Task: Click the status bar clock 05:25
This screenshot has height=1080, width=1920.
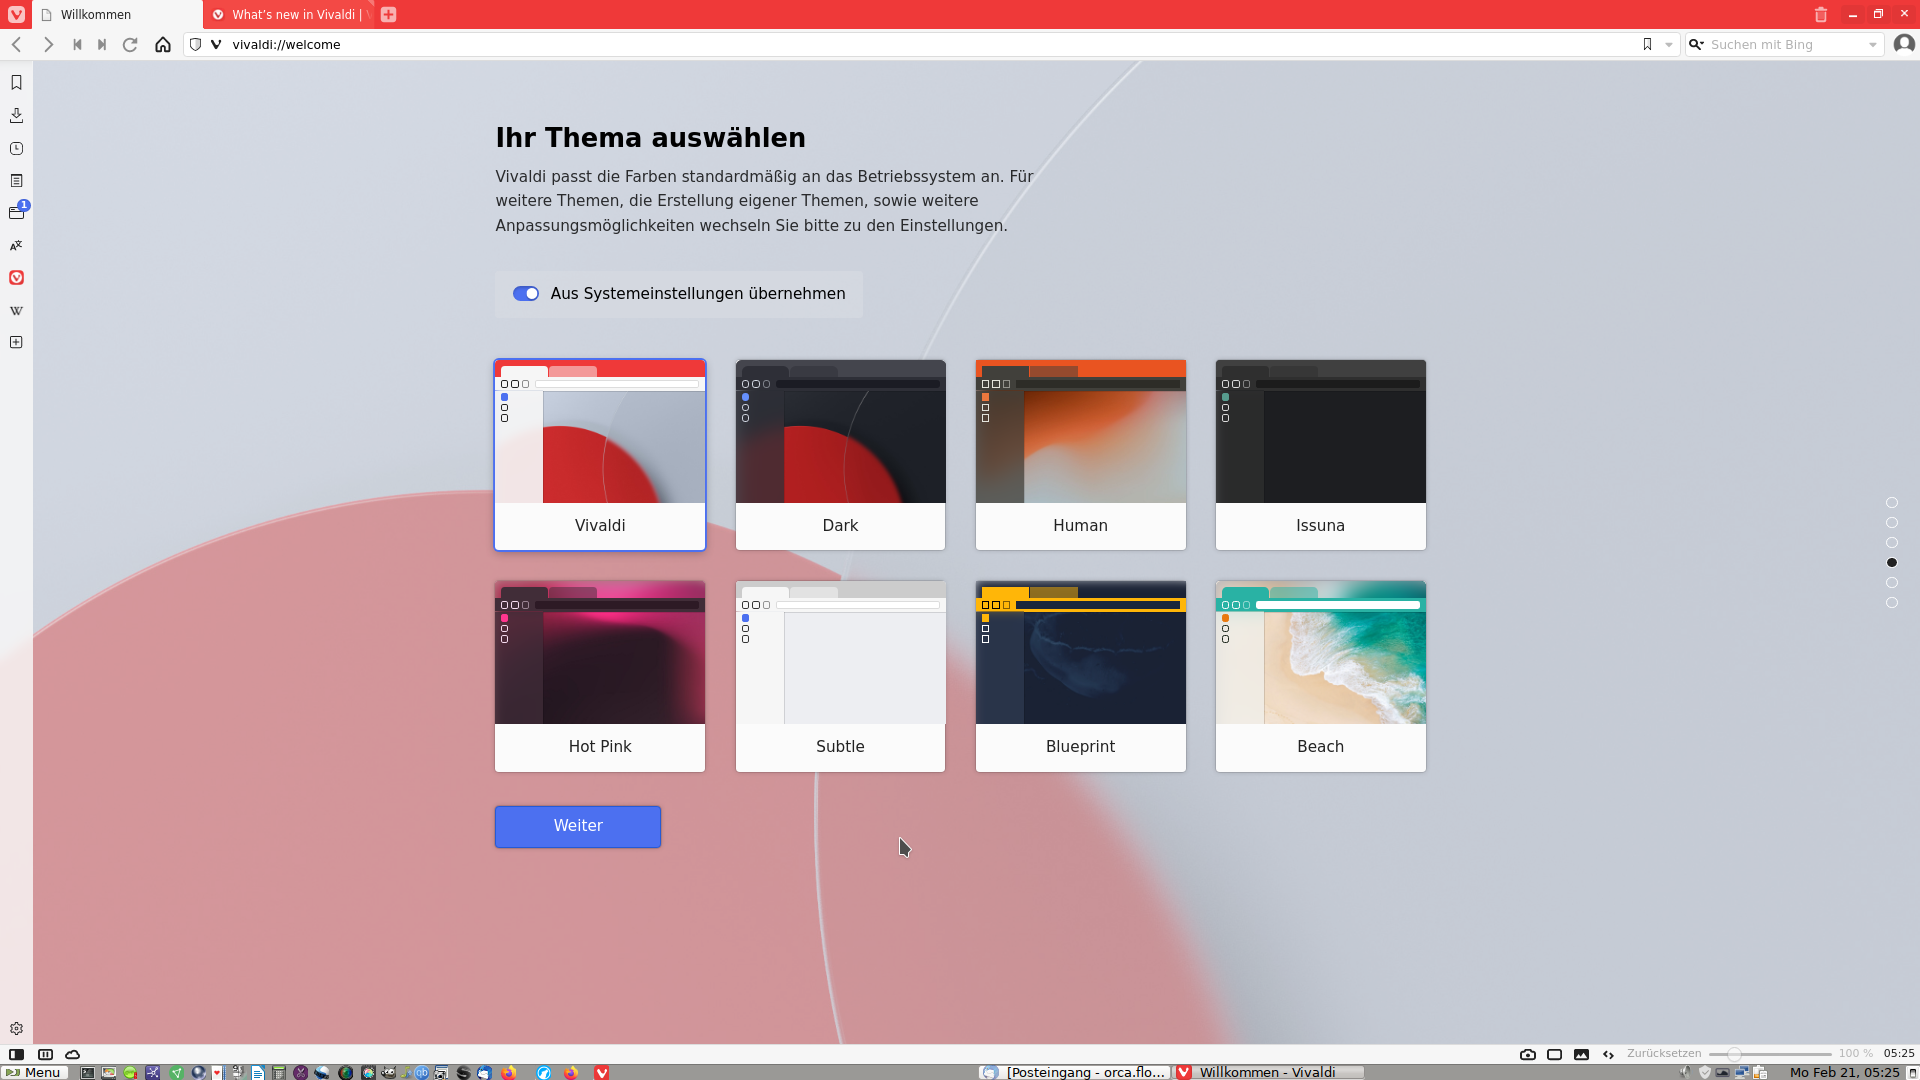Action: click(x=1899, y=1054)
